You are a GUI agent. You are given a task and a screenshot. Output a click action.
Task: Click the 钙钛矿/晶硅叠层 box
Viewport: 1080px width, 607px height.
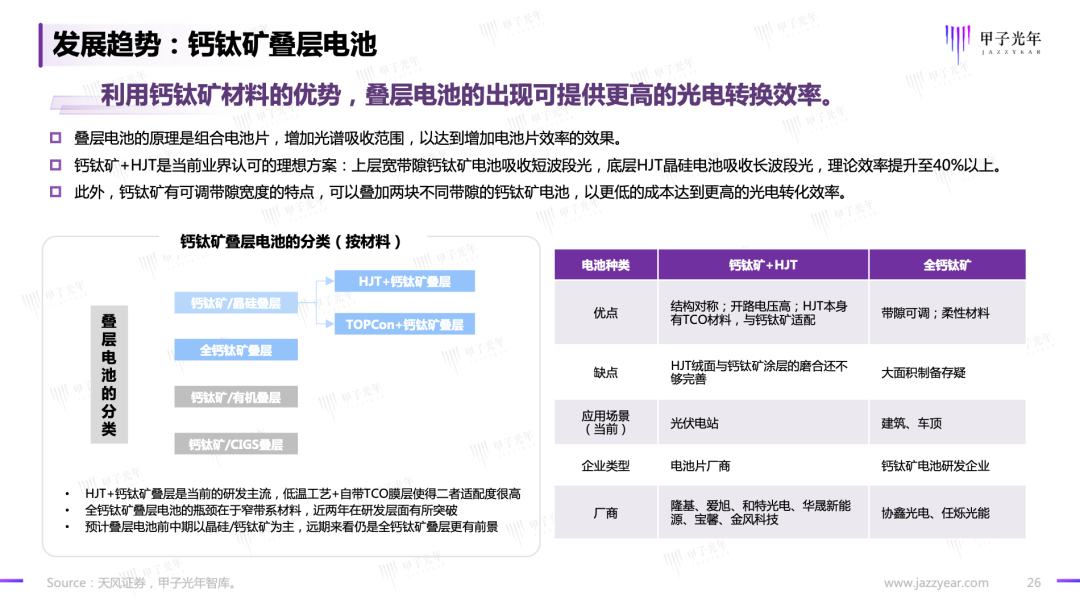[x=235, y=303]
